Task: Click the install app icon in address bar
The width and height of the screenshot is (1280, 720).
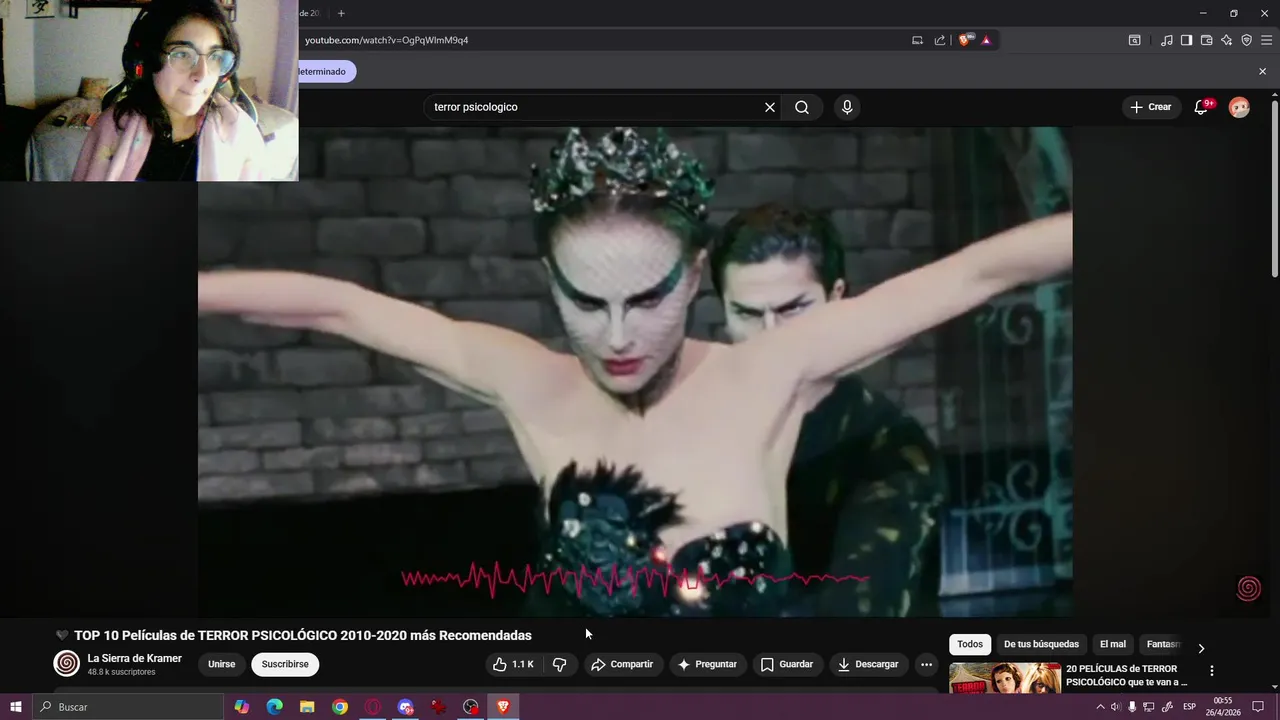Action: tap(917, 40)
